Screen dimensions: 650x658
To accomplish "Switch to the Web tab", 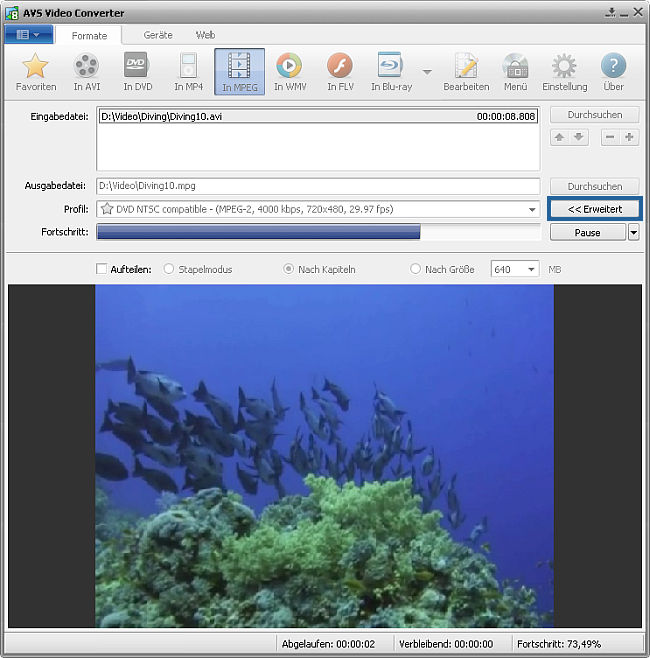I will [x=205, y=34].
